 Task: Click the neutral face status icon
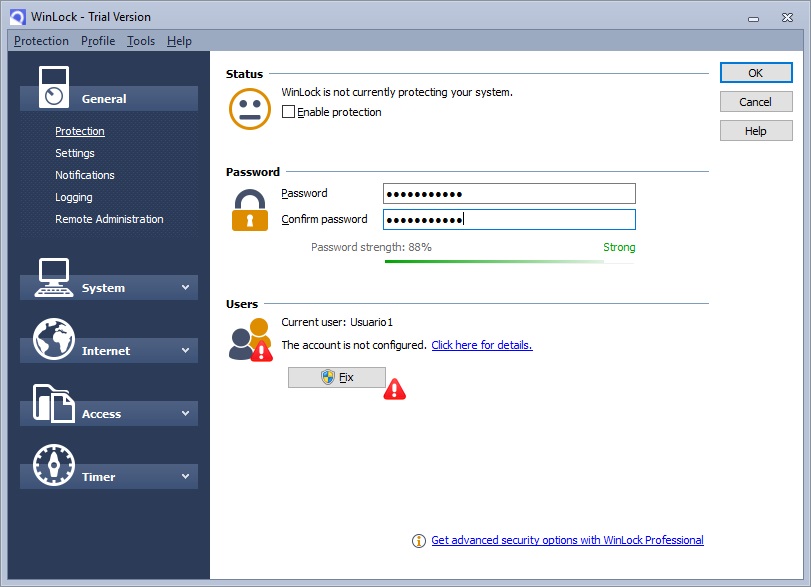coord(250,109)
